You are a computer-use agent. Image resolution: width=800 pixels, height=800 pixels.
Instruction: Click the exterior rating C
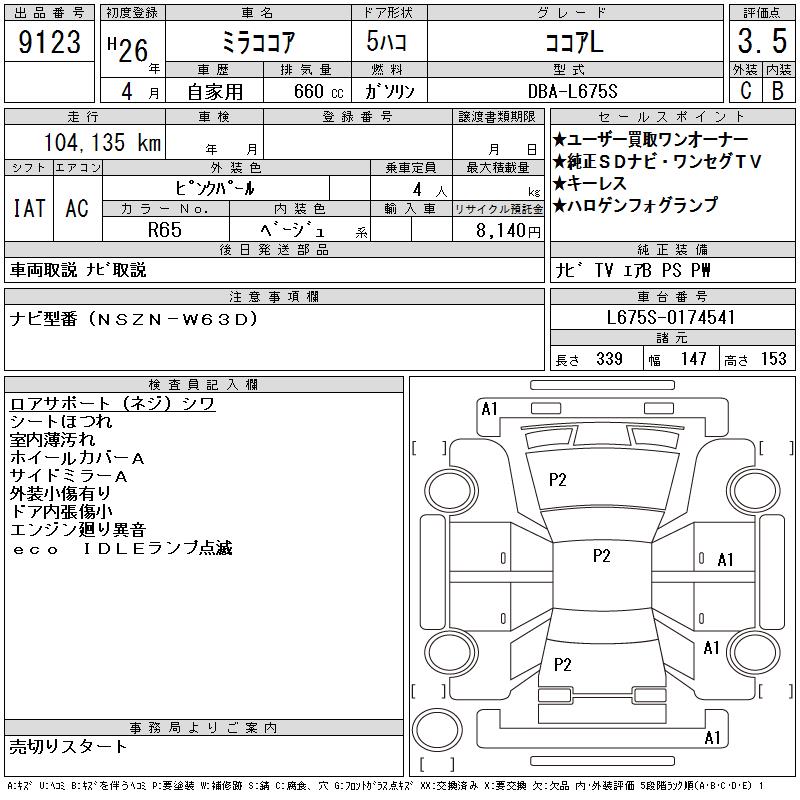click(x=745, y=91)
